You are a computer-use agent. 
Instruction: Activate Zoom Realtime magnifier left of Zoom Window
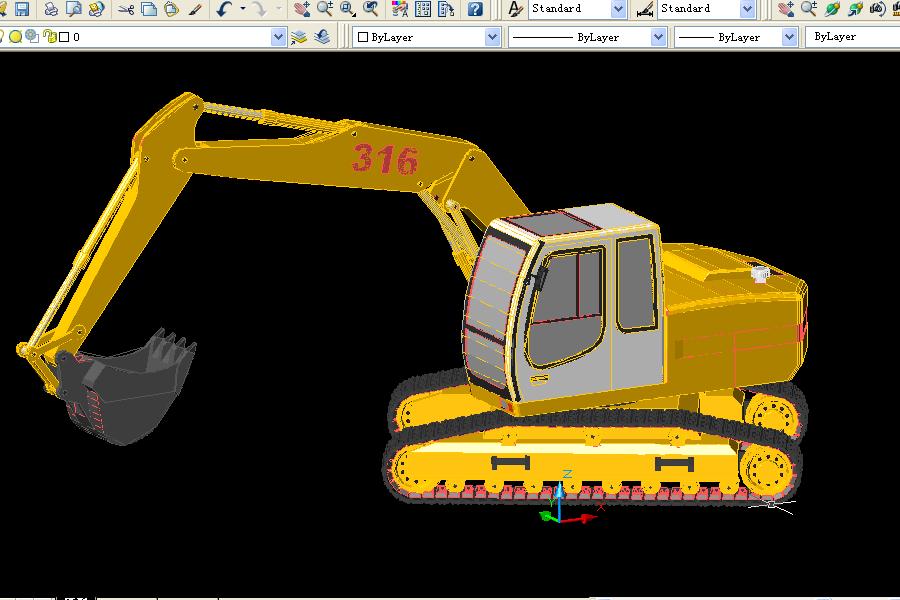(325, 9)
